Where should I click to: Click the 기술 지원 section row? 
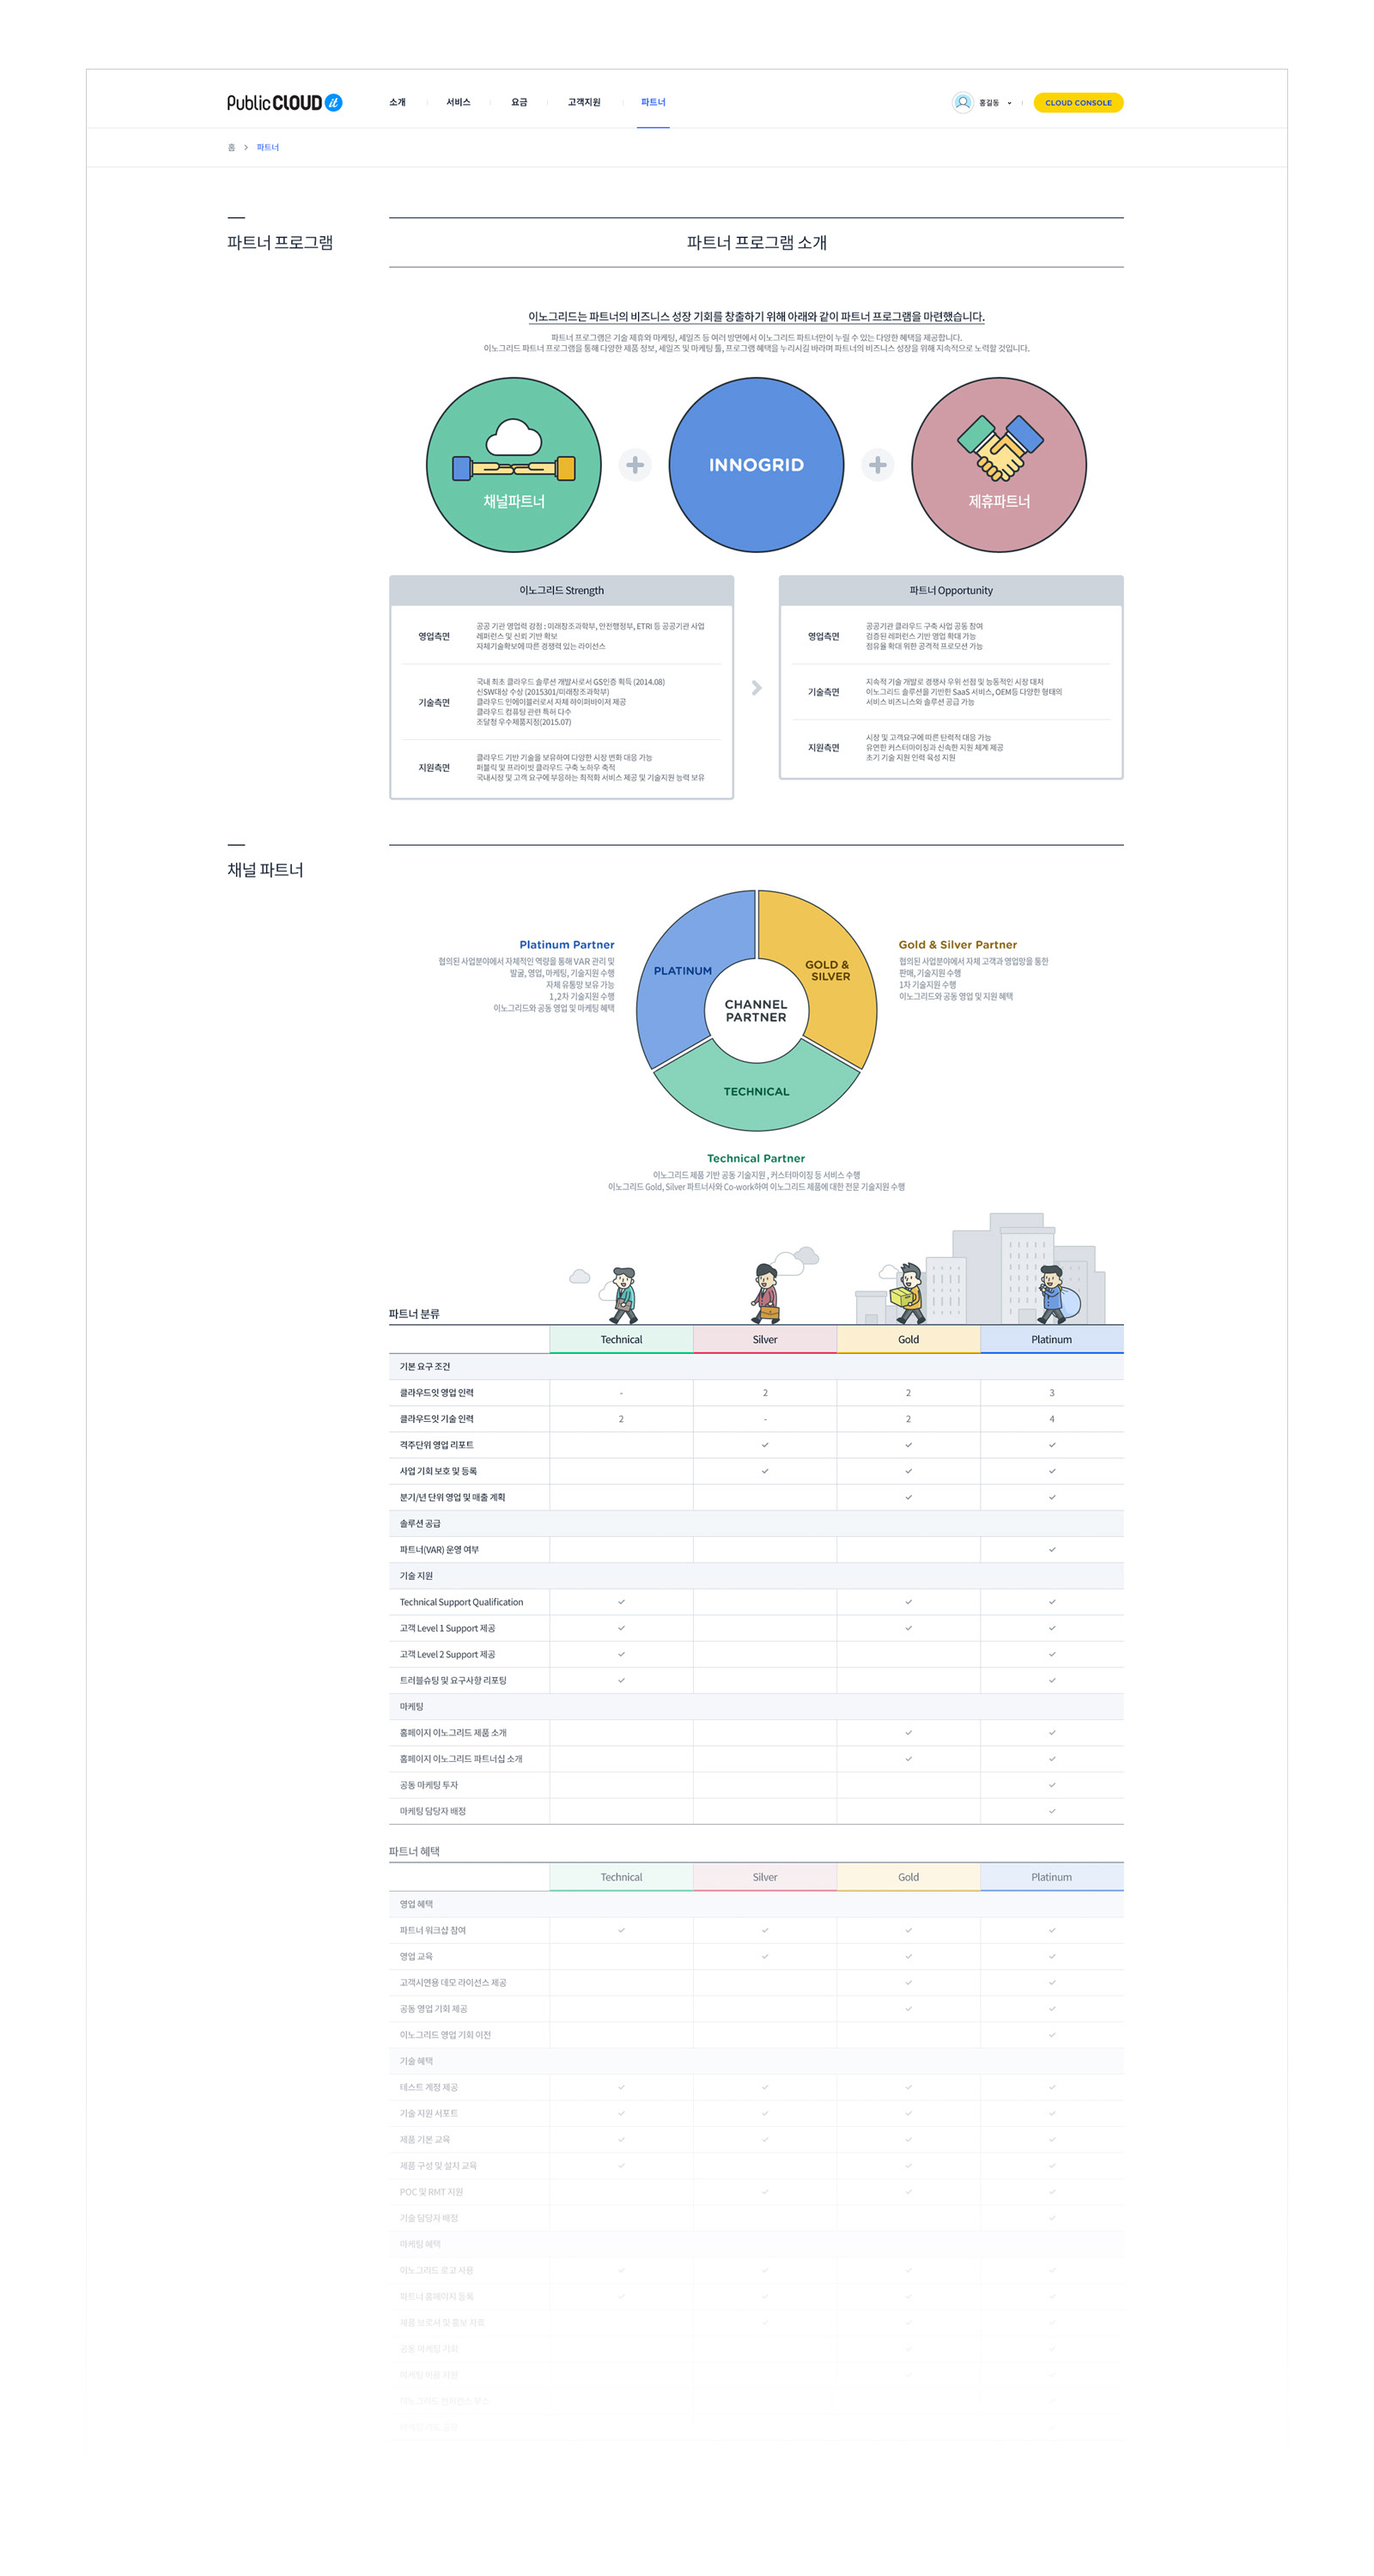(755, 1575)
